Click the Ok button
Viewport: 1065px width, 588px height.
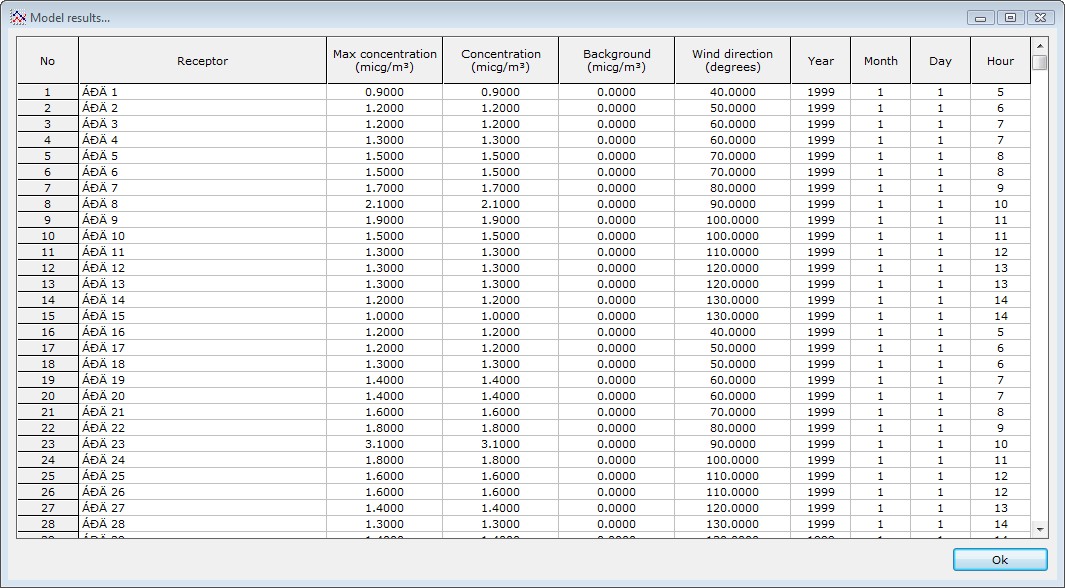click(1000, 560)
